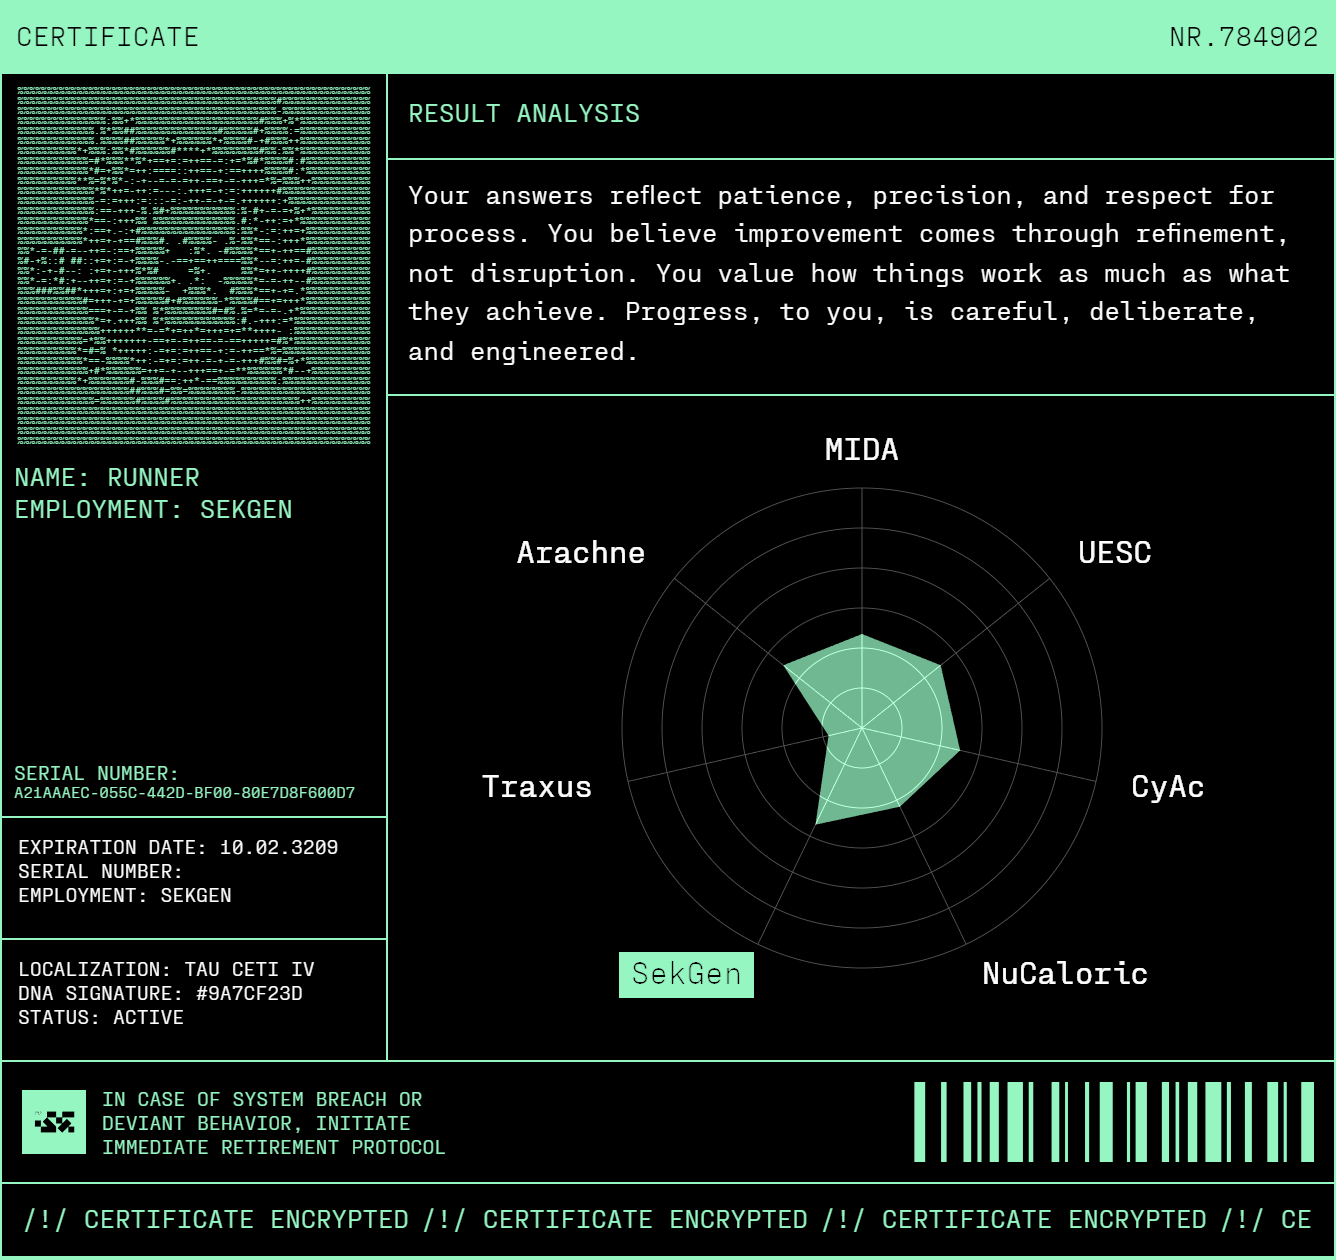Click the expiration date 10.02.3209

(278, 848)
